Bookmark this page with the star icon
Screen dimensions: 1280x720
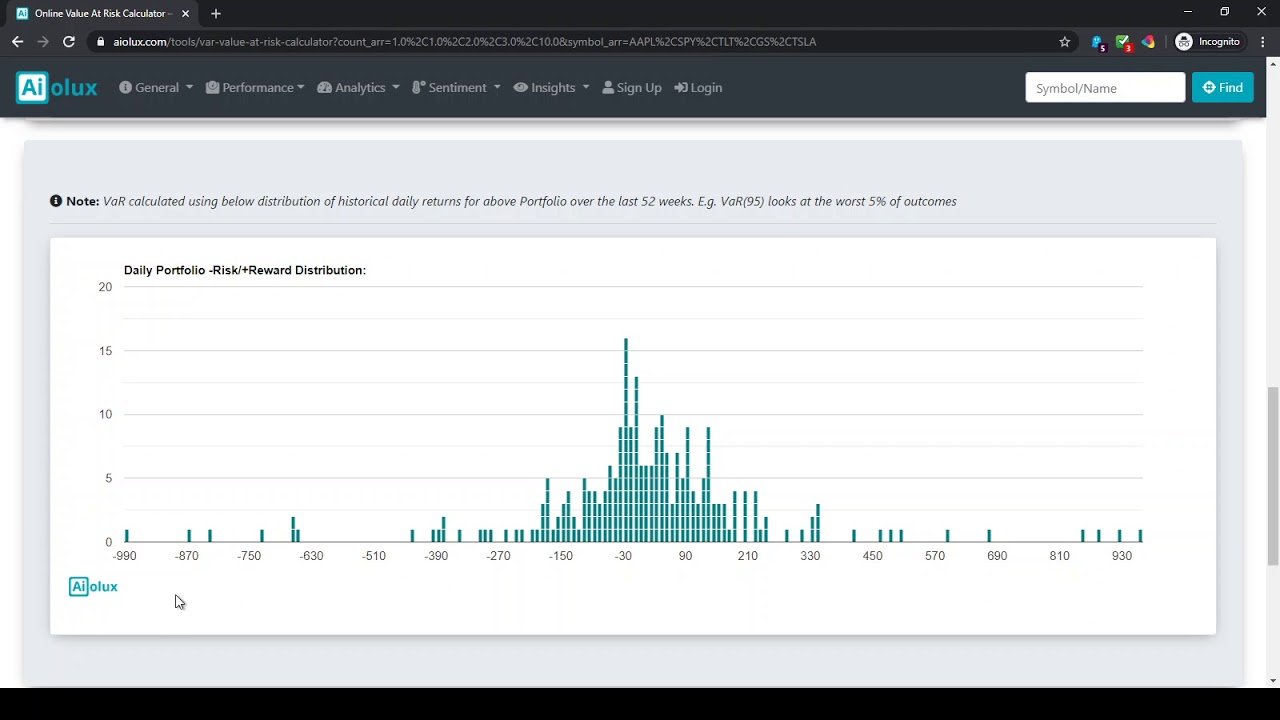1065,42
